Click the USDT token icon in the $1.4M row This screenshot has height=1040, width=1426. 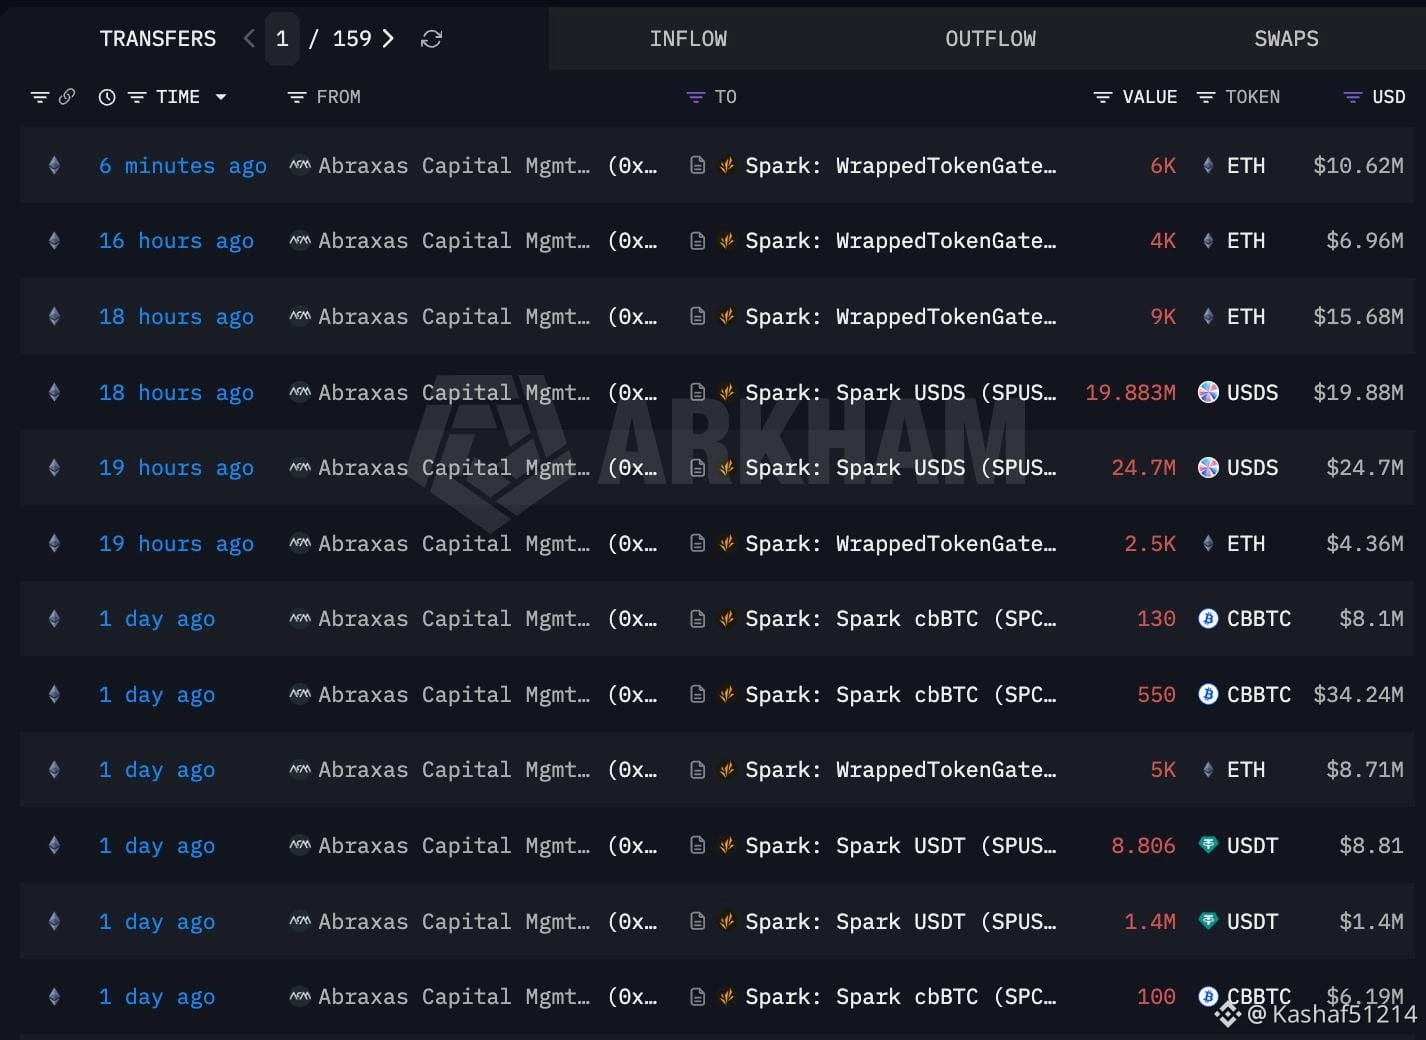point(1208,922)
